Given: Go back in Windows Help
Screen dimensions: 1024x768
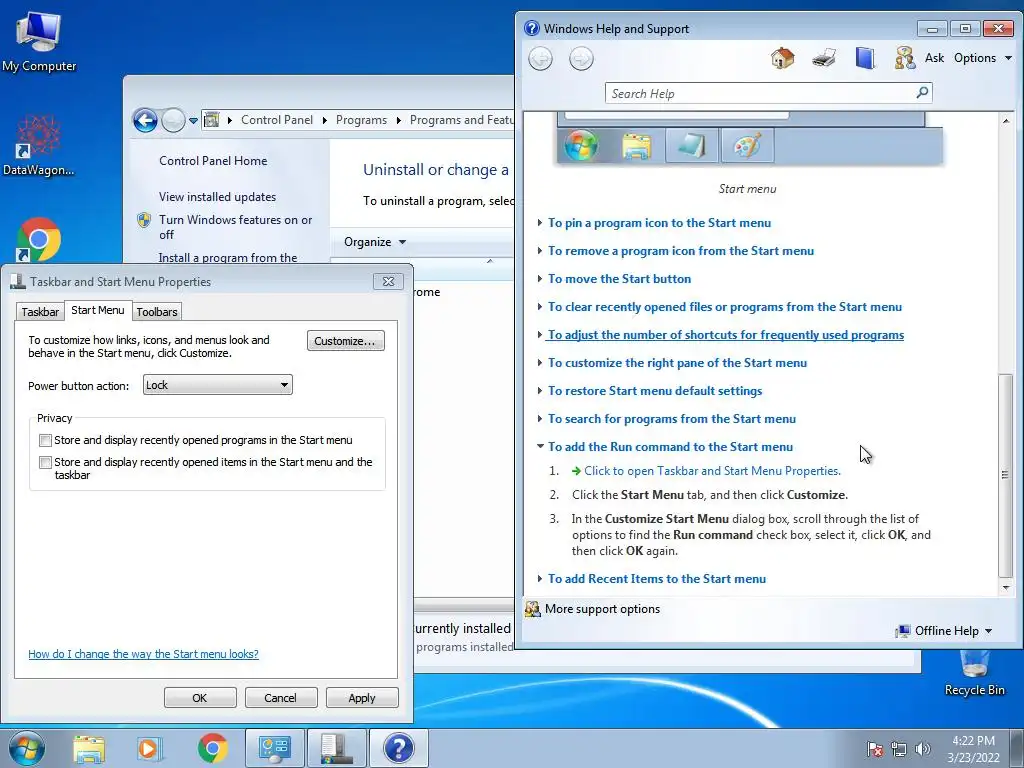Looking at the screenshot, I should (x=540, y=59).
